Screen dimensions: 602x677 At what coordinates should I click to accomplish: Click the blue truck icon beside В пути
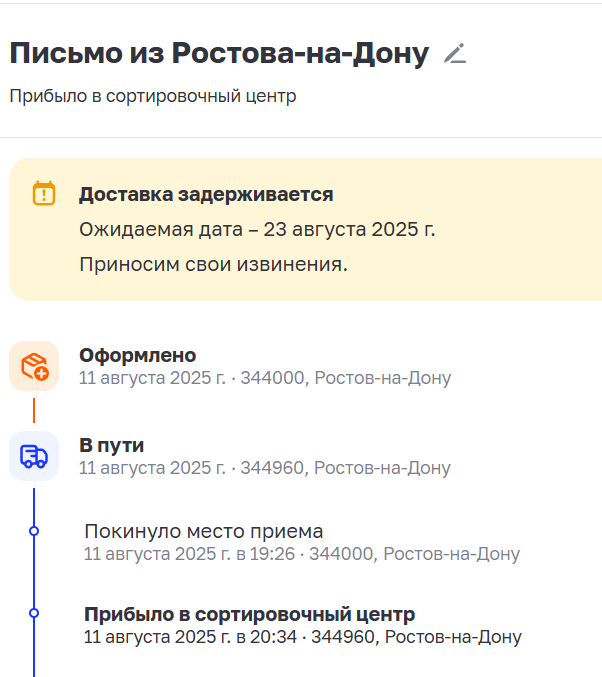pyautogui.click(x=34, y=456)
